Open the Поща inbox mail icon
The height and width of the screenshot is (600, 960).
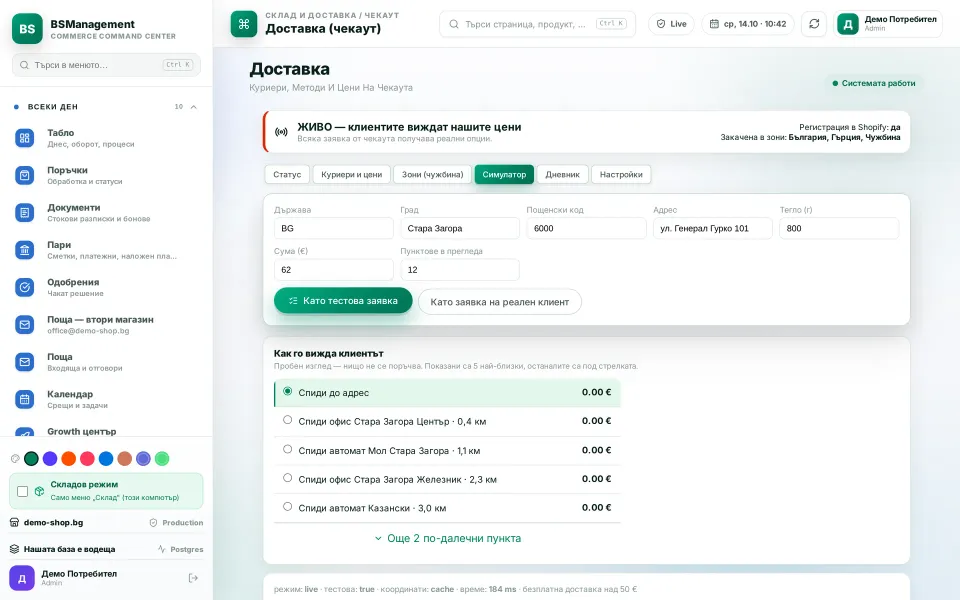tap(24, 362)
